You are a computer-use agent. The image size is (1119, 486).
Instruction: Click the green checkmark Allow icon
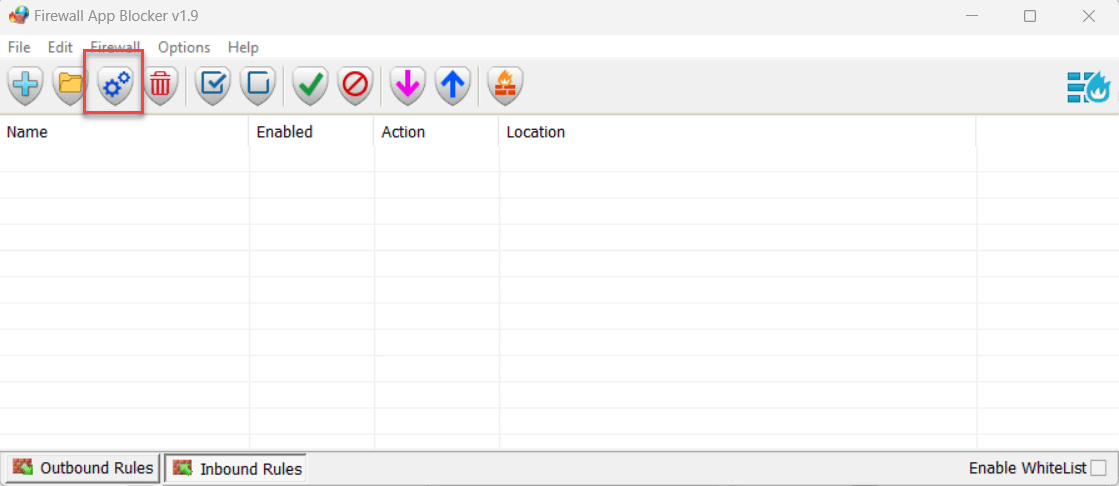pos(310,86)
